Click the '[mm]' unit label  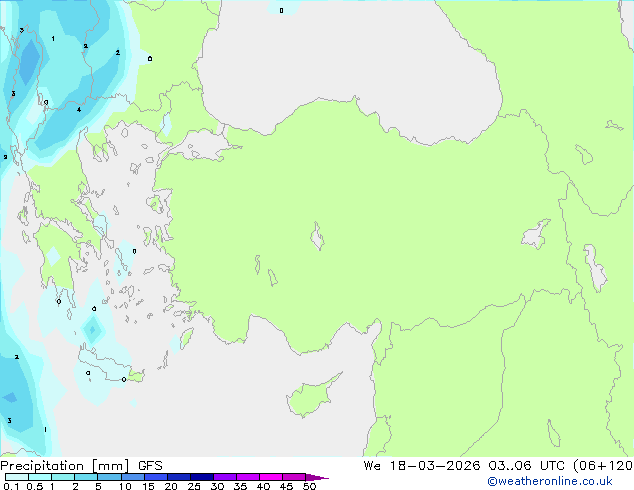coord(111,466)
